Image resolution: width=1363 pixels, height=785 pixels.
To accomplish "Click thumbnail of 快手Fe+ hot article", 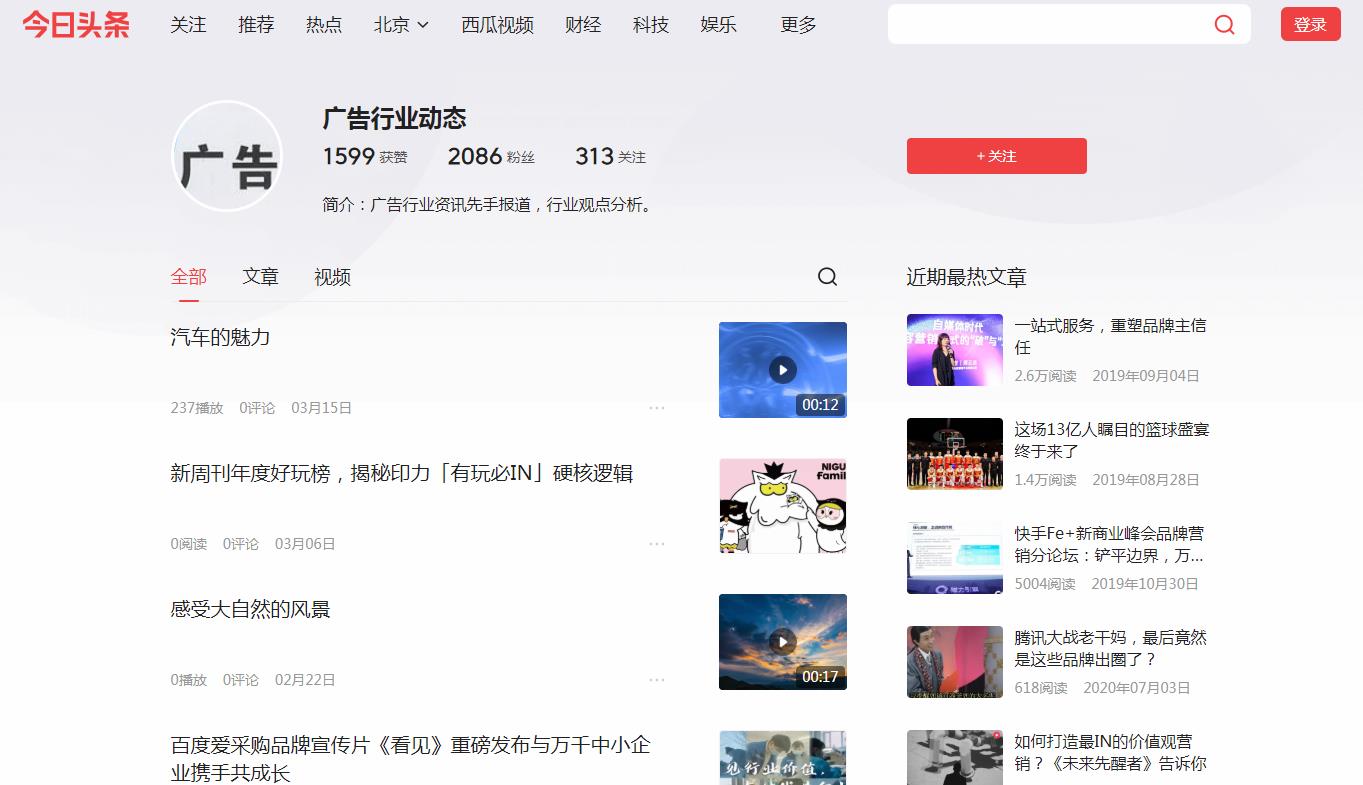I will click(x=955, y=558).
